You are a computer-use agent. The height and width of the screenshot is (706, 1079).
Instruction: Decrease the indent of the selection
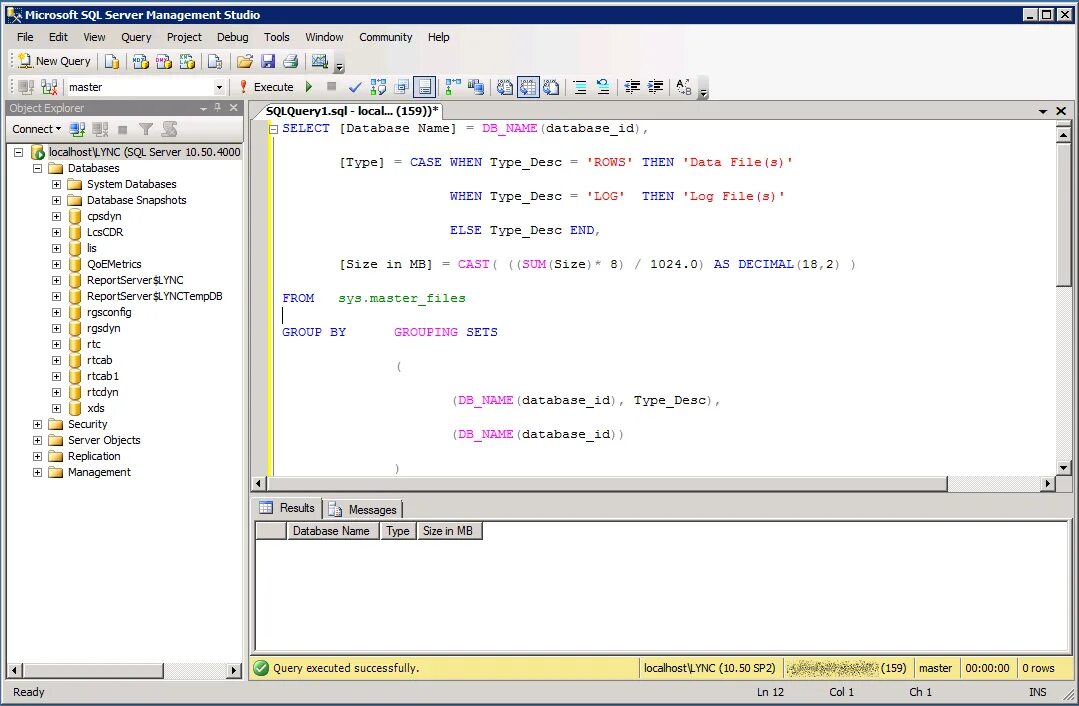pos(632,87)
